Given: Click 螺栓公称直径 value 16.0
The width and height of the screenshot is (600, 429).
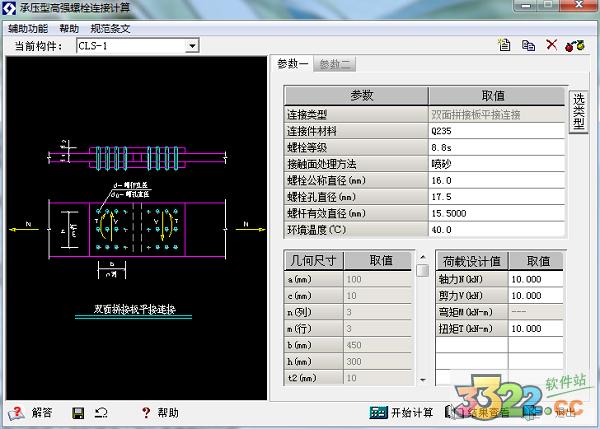Looking at the screenshot, I should (x=497, y=181).
